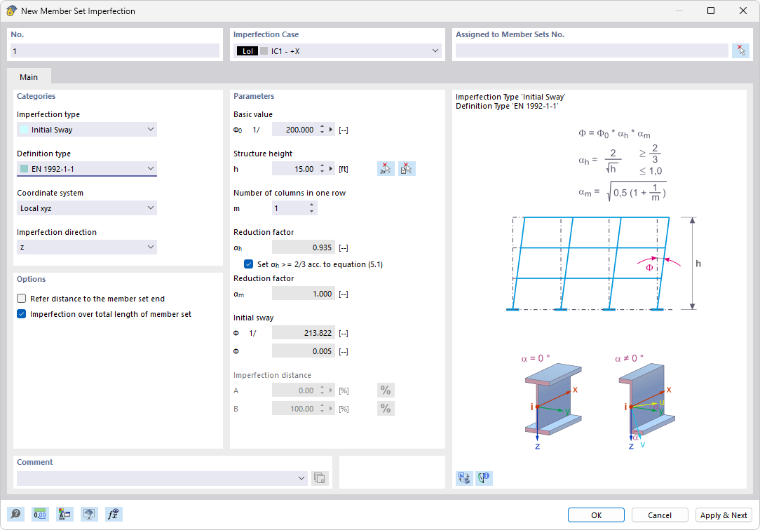This screenshot has height=530, width=760.
Task: Click the right icon below the preview graphic
Action: (484, 478)
